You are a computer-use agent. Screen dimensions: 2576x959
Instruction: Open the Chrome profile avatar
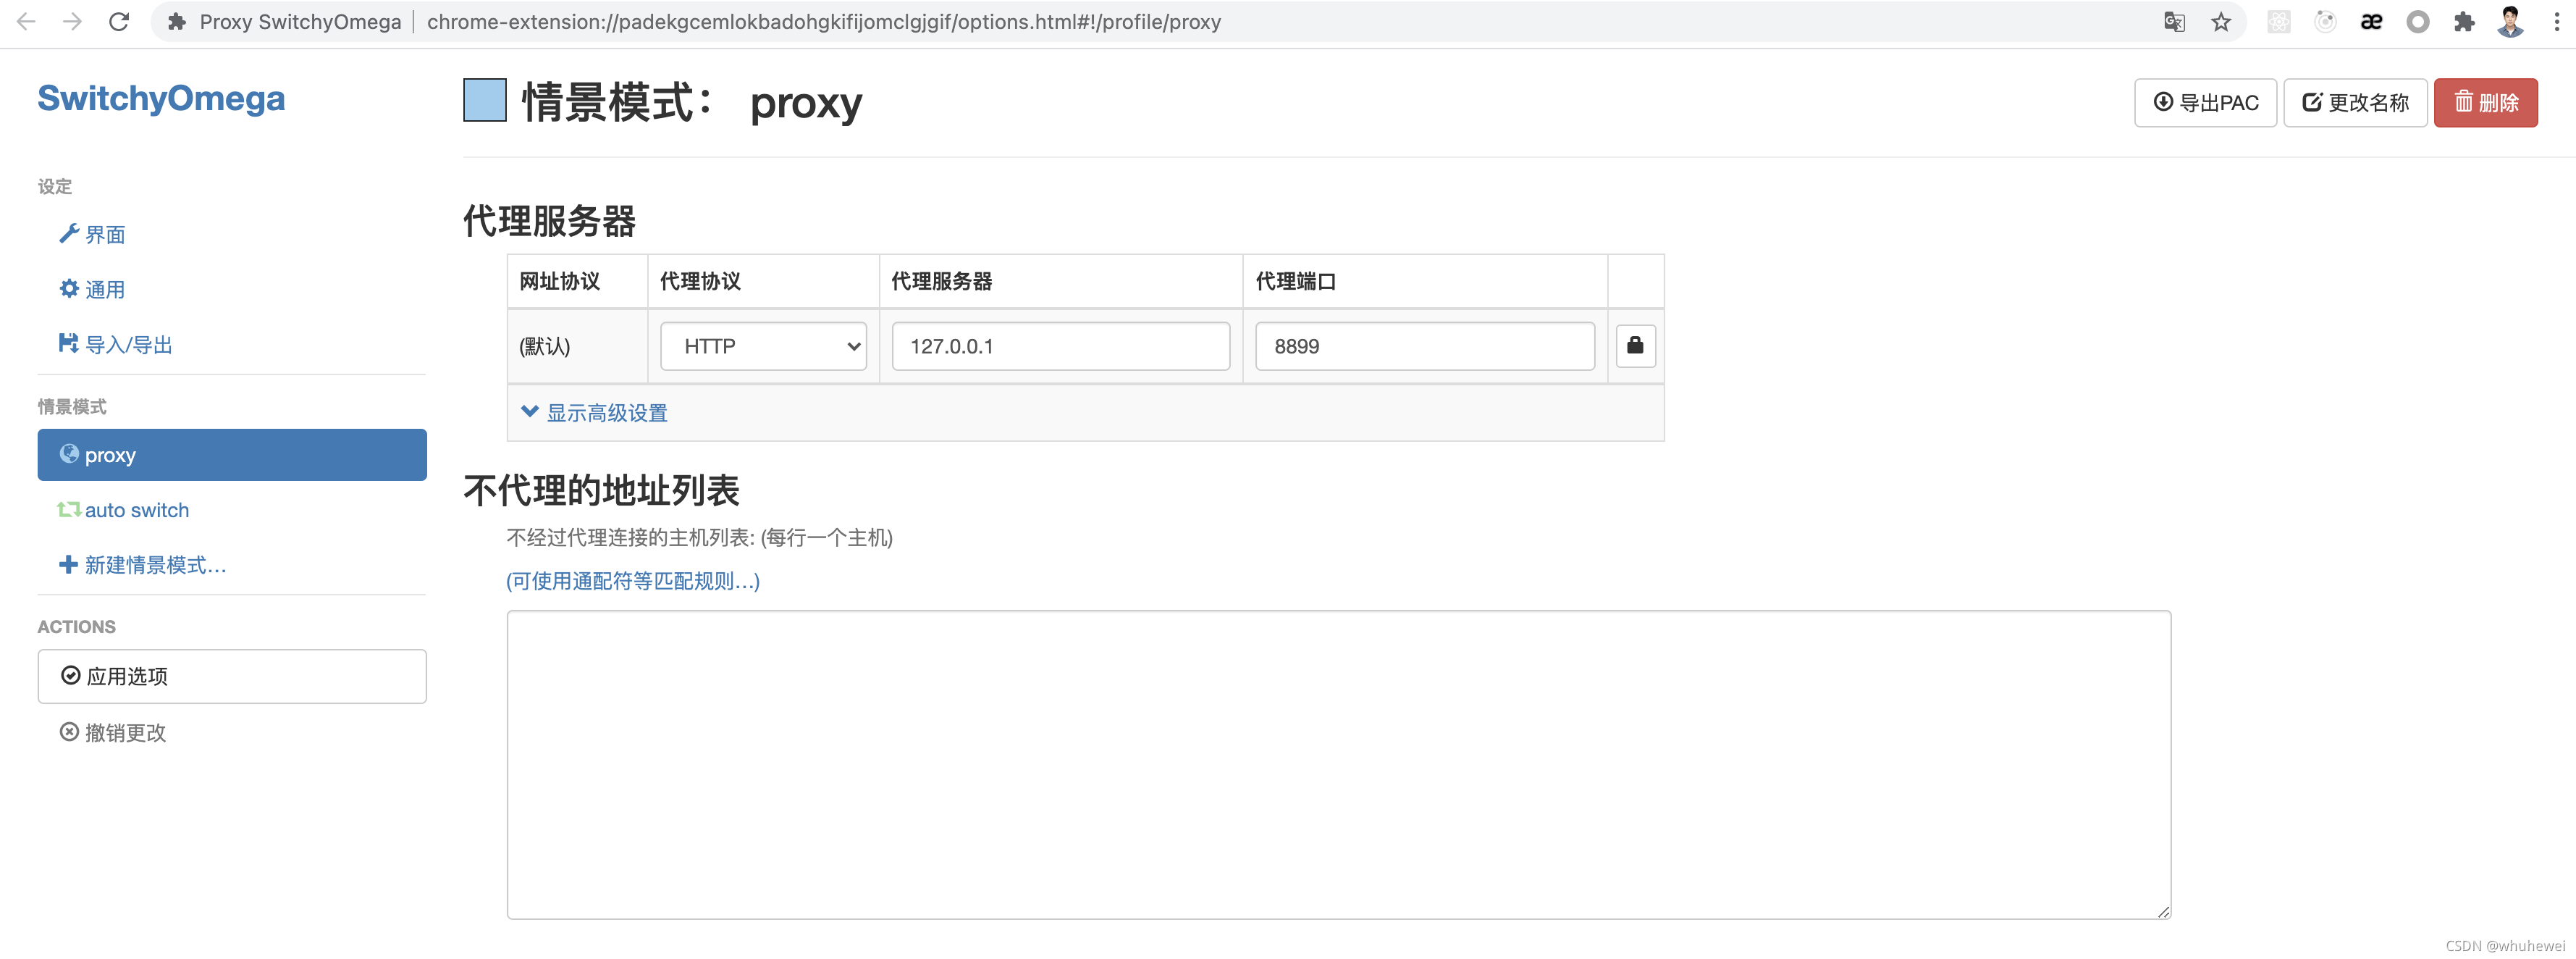[2510, 22]
